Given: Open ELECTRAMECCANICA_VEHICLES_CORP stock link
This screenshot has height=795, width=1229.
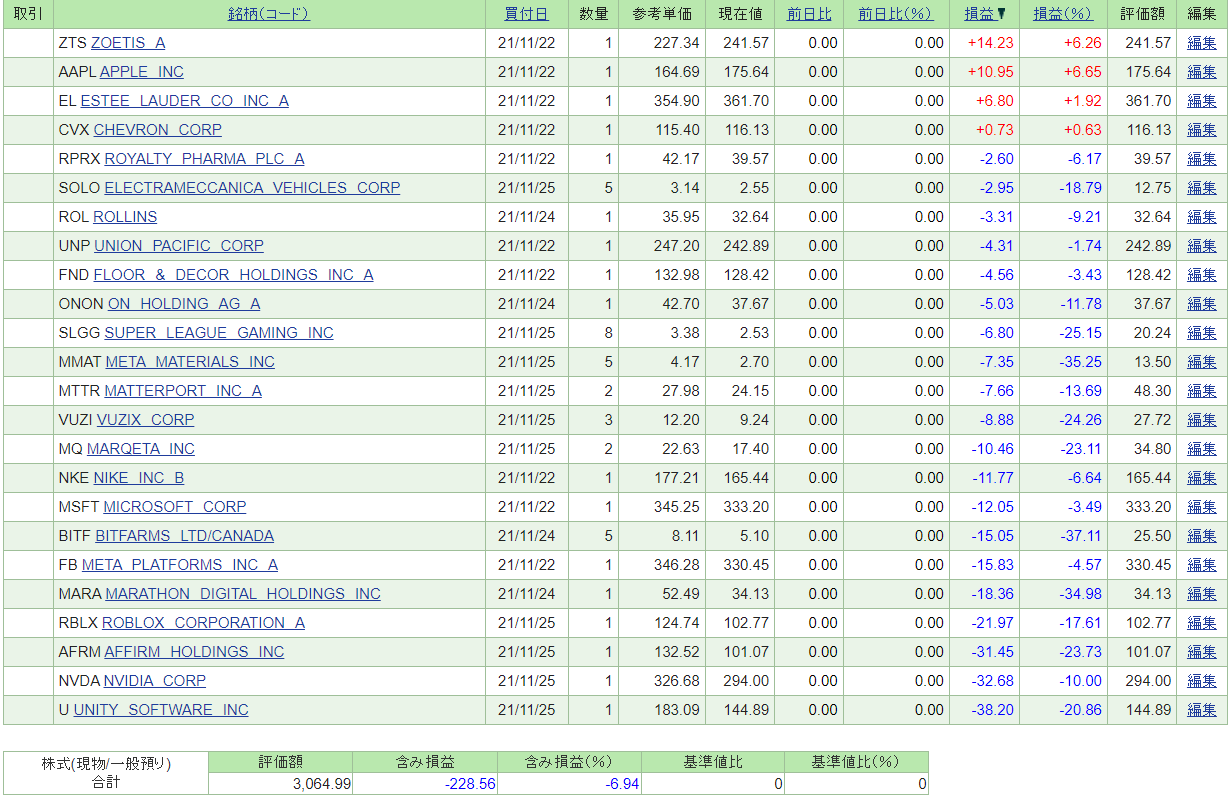Looking at the screenshot, I should (x=252, y=188).
